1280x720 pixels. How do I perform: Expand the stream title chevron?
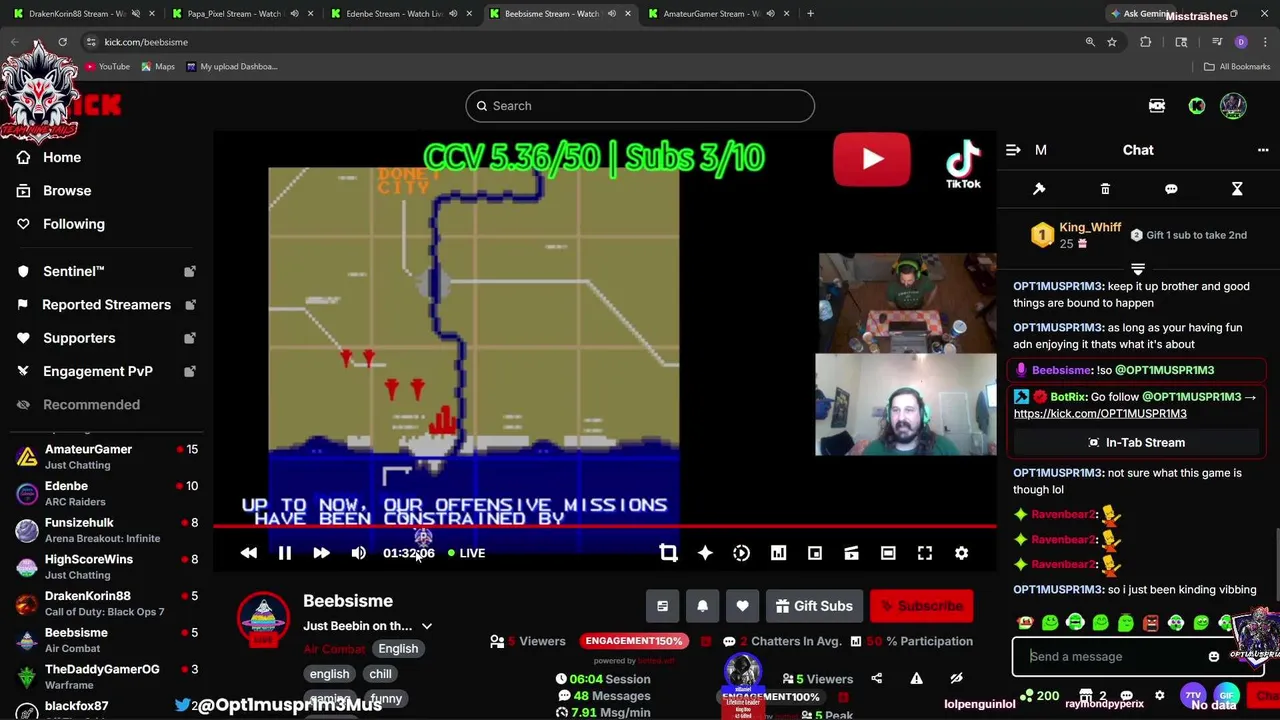[x=427, y=626]
